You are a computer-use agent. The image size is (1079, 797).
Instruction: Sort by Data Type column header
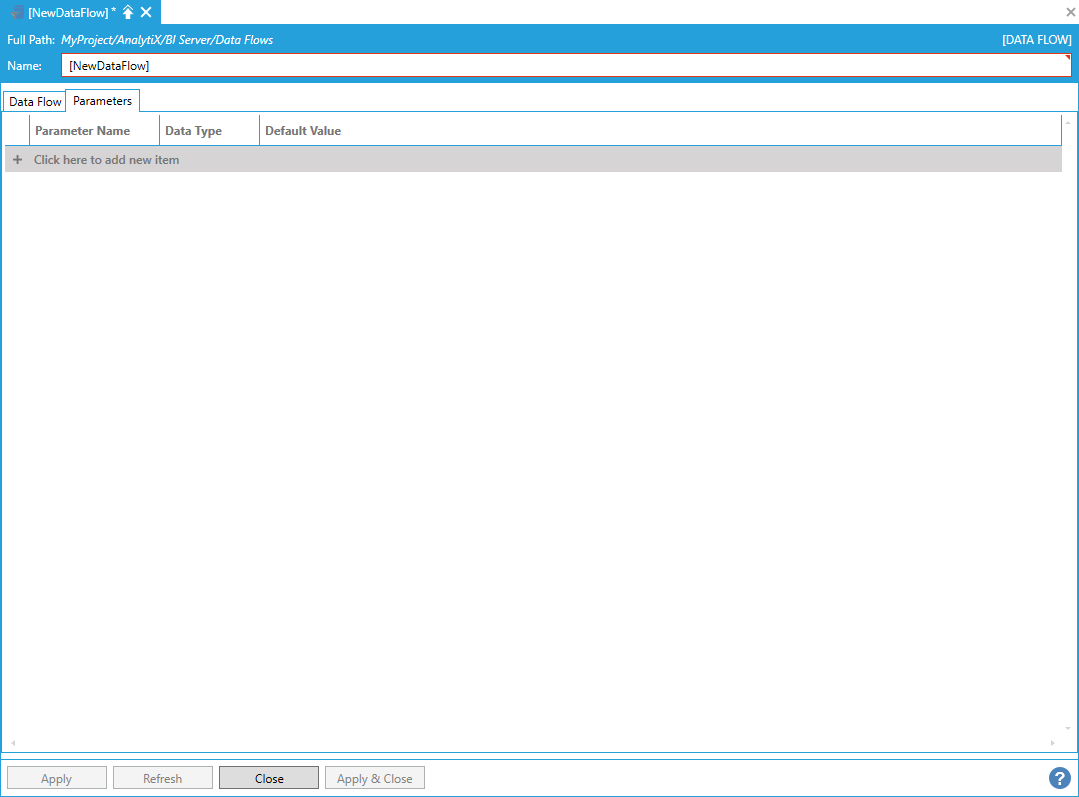pos(194,131)
